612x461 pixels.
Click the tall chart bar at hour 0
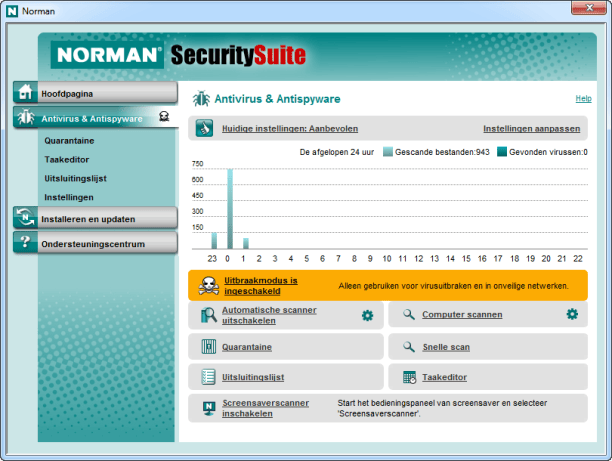tap(230, 208)
